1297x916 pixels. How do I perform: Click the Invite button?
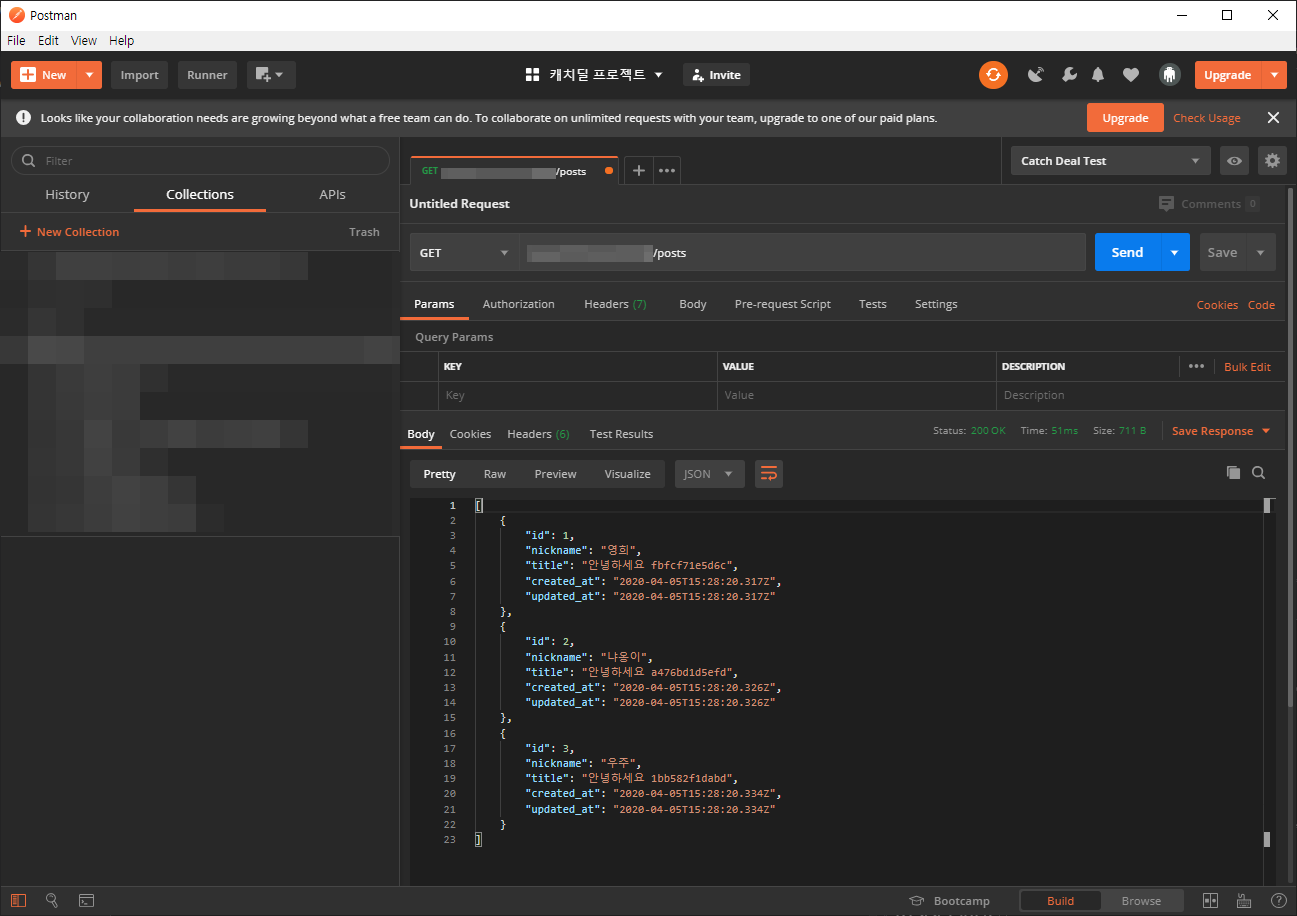(716, 75)
